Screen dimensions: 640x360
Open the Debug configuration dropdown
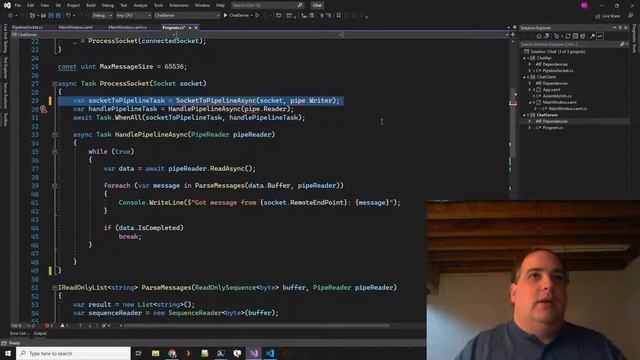click(x=102, y=16)
